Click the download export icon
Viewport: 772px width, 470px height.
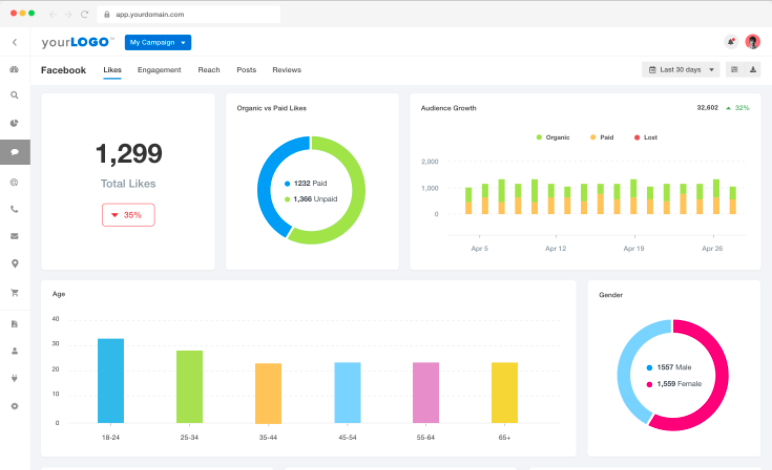pyautogui.click(x=753, y=70)
